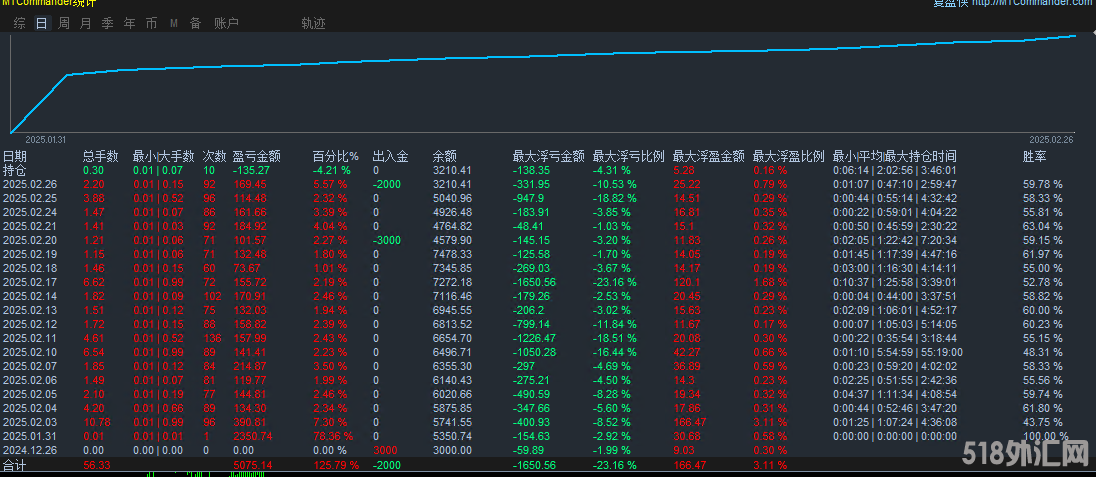The width and height of the screenshot is (1096, 477).
Task: Click the balance value 7478.33
Action: (x=452, y=254)
